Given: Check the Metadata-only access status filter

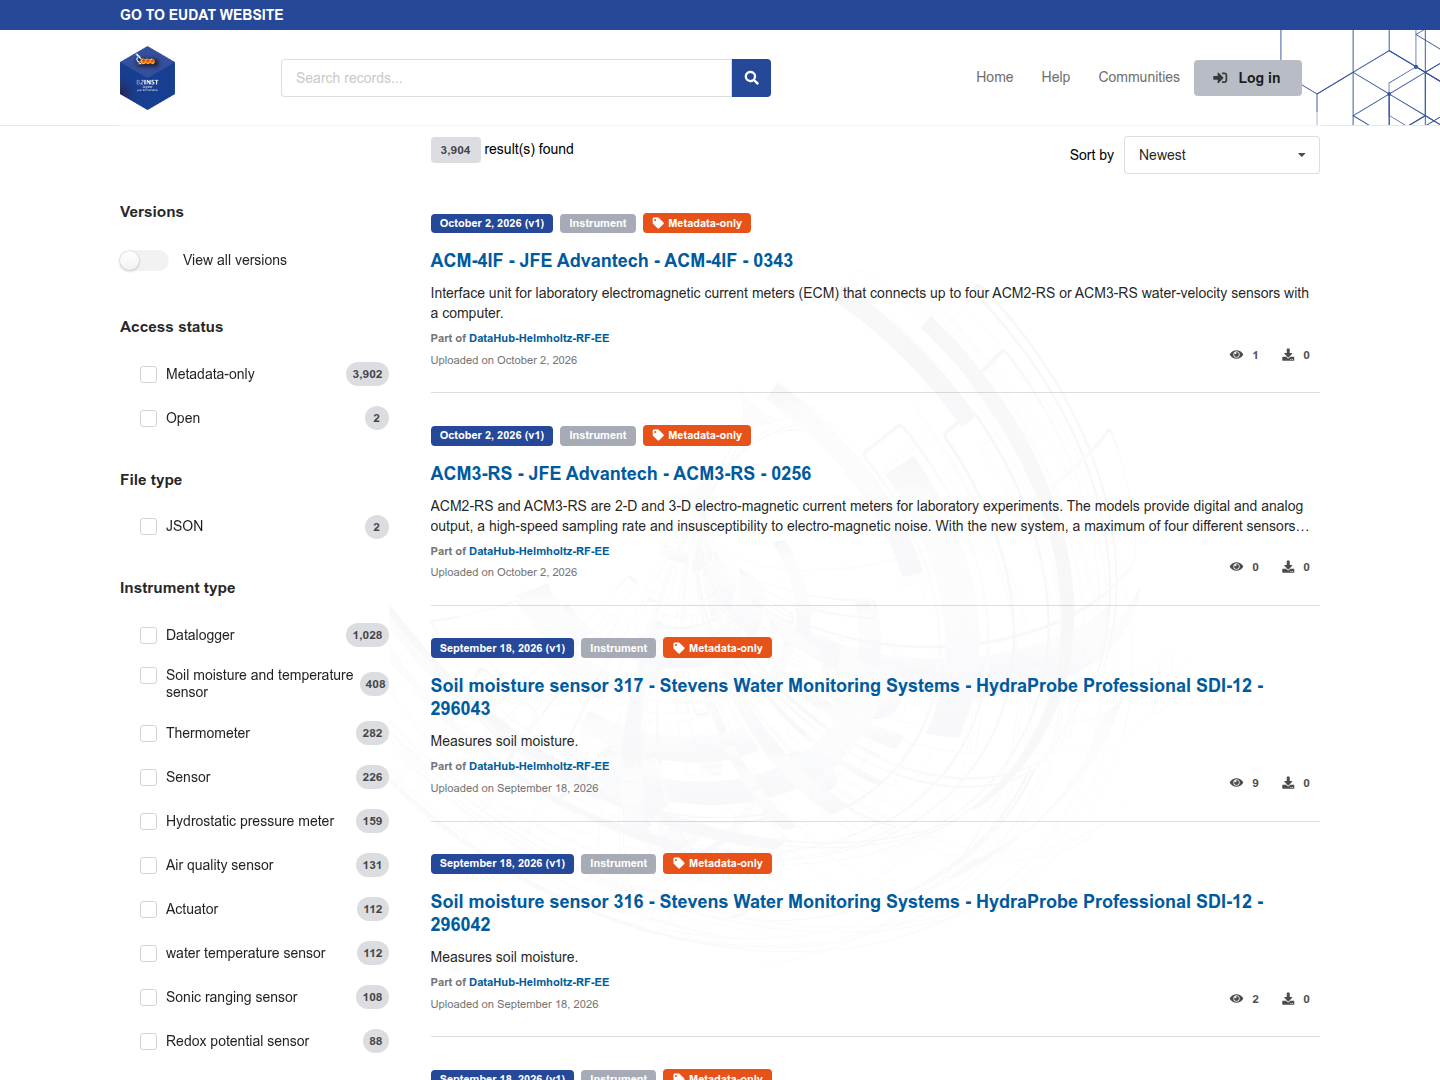Looking at the screenshot, I should (148, 374).
